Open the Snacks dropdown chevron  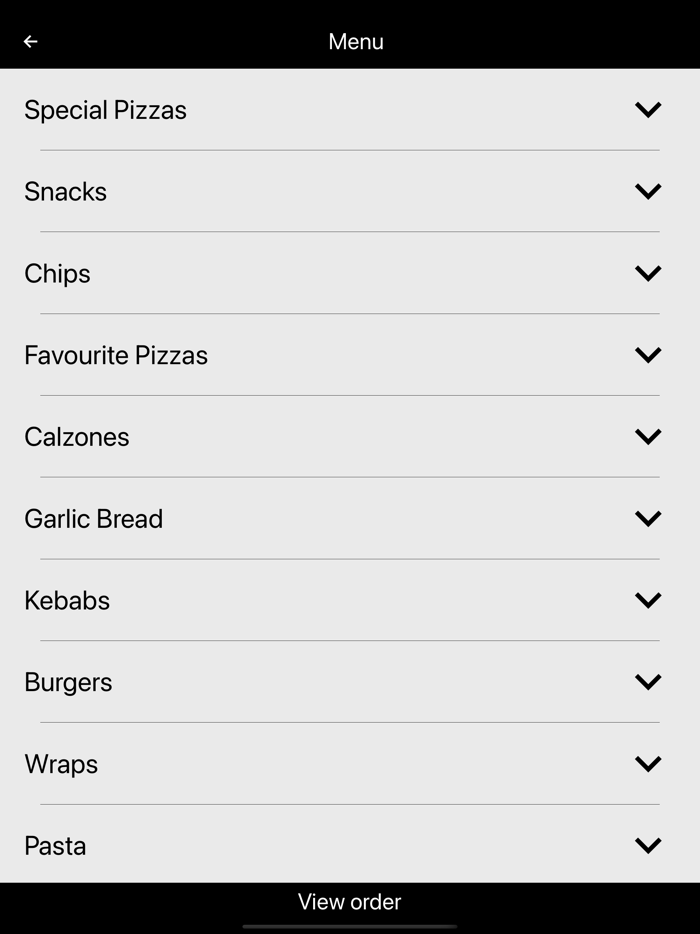647,191
